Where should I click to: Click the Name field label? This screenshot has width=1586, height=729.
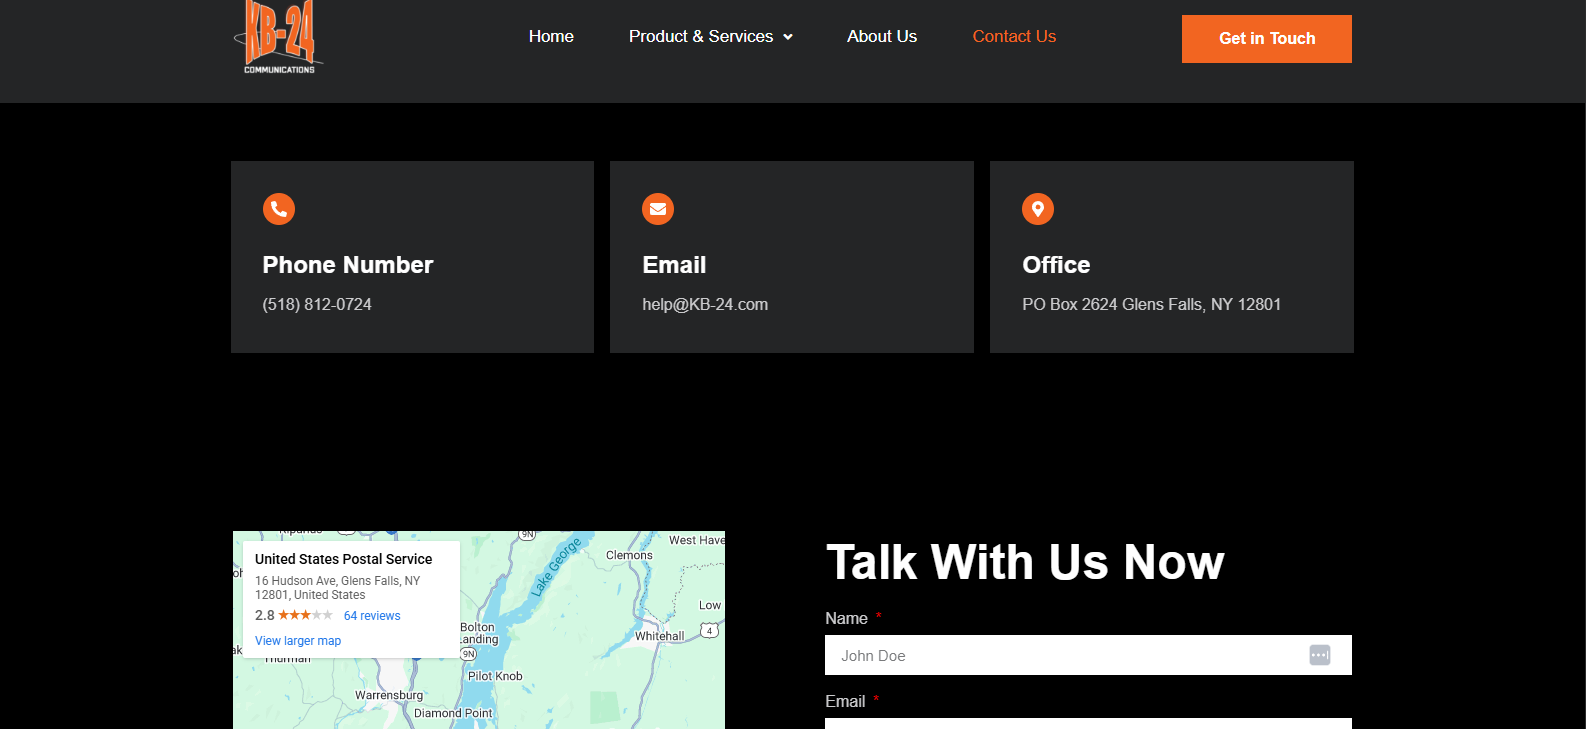pos(846,618)
